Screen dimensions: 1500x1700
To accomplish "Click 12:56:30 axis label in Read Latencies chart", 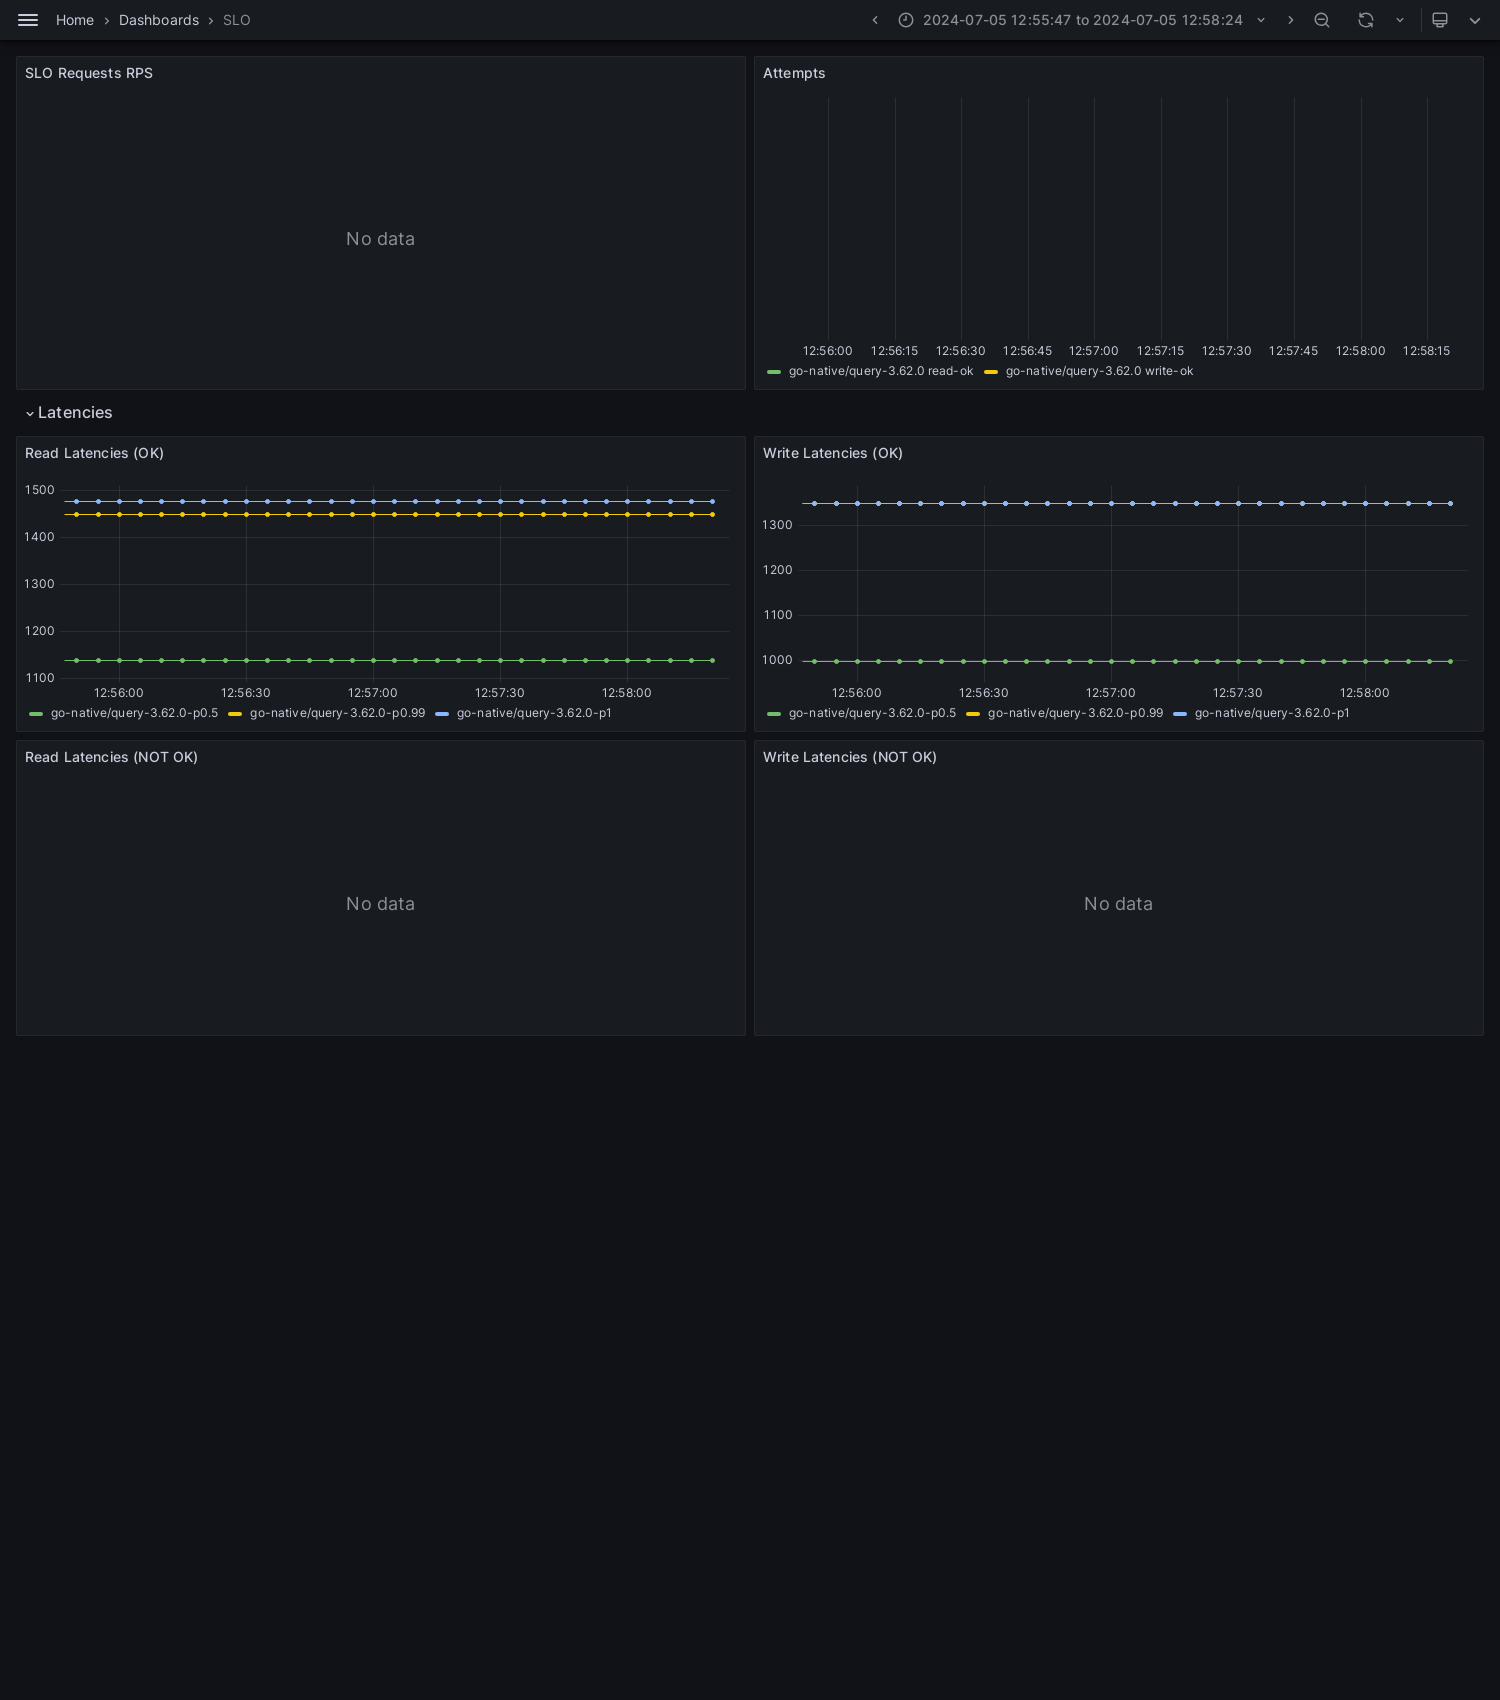I will tap(246, 693).
